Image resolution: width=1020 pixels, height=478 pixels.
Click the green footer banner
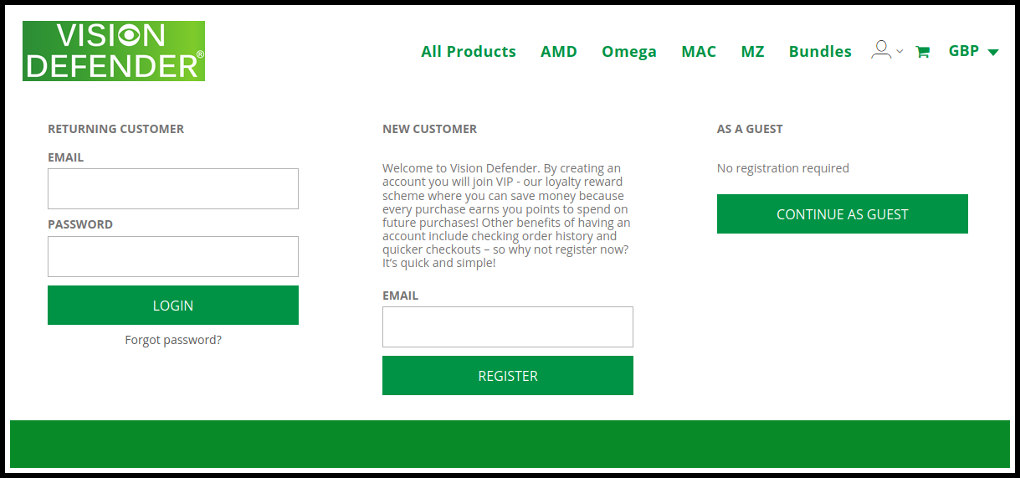(510, 444)
